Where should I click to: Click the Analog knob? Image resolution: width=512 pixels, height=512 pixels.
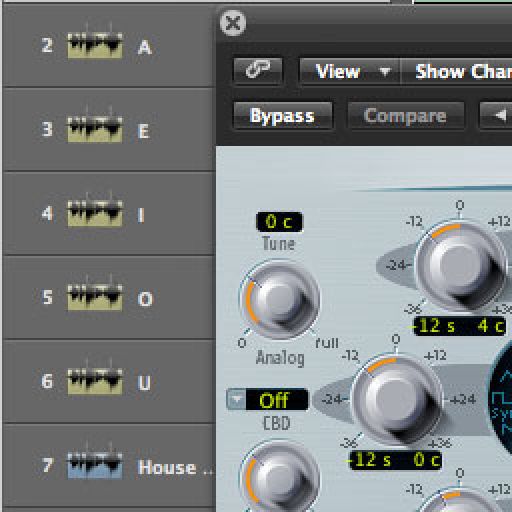(279, 300)
